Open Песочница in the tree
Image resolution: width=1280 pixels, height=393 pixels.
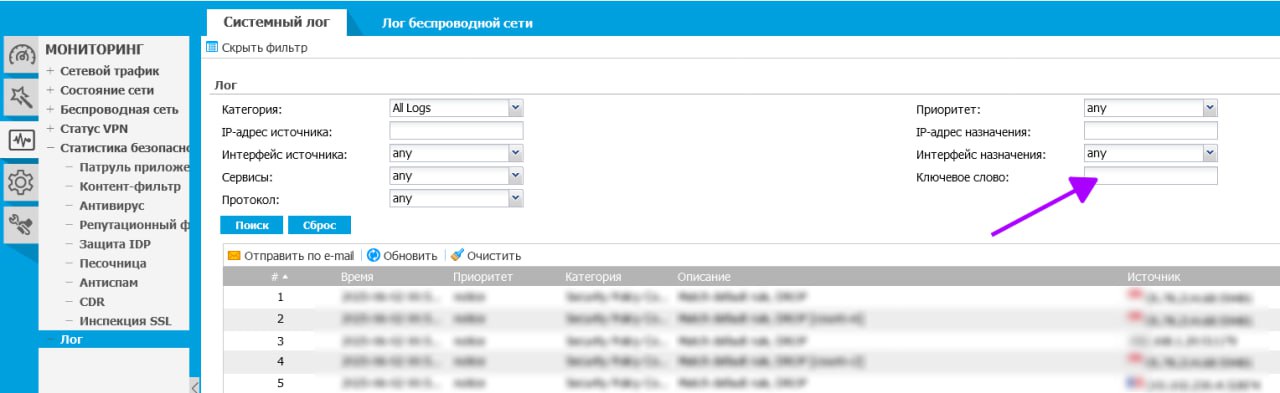tap(113, 263)
